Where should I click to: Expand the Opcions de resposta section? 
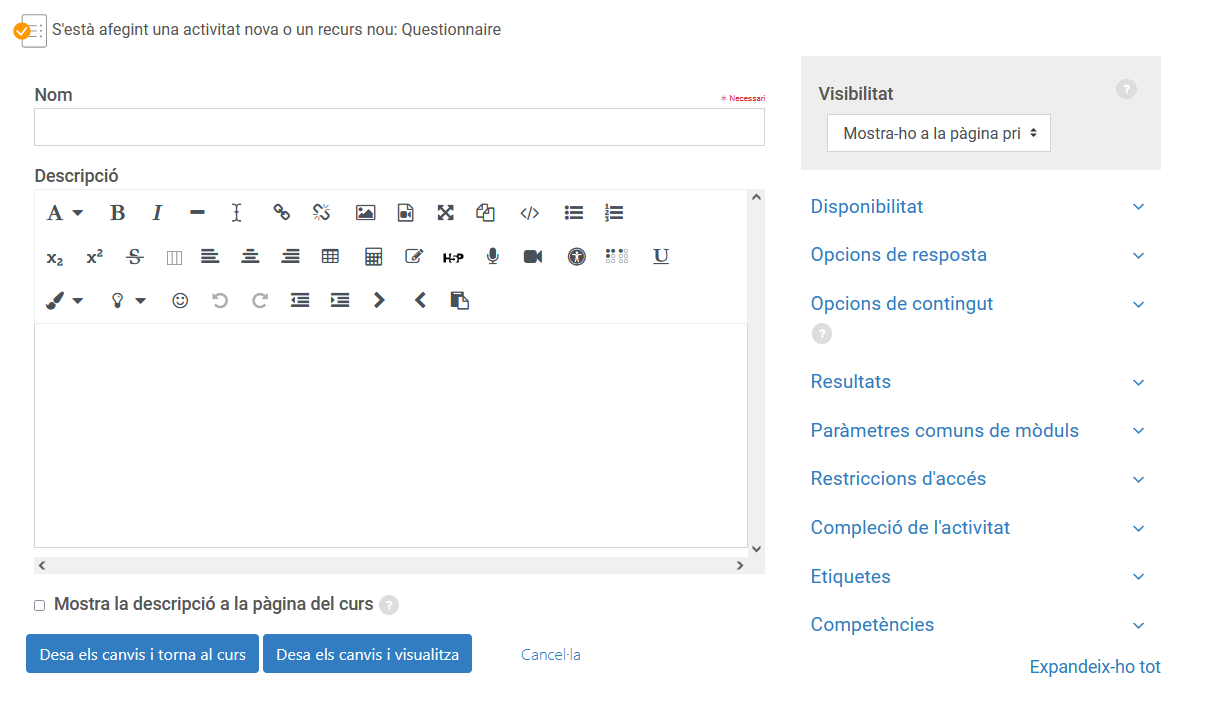898,255
